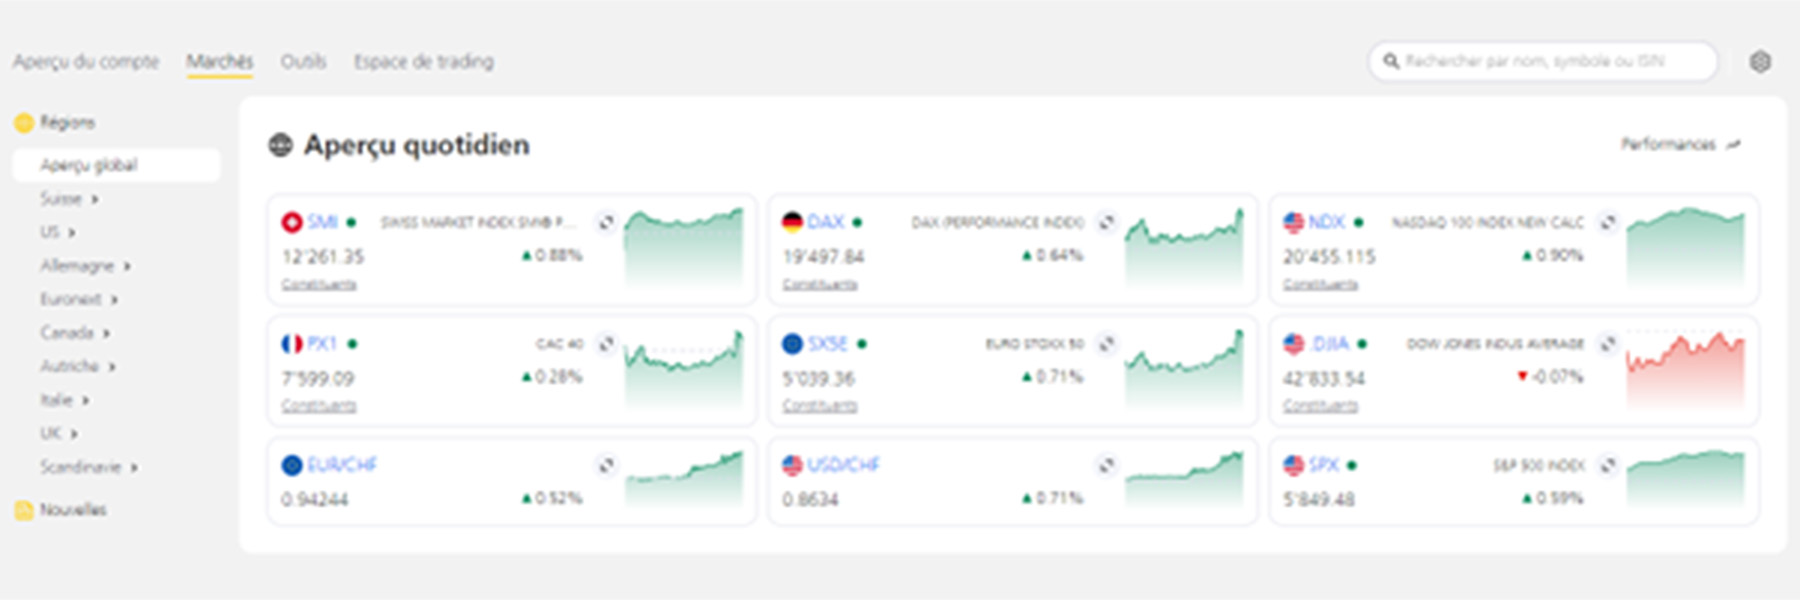Open the NDX symbol link

[x=1327, y=222]
